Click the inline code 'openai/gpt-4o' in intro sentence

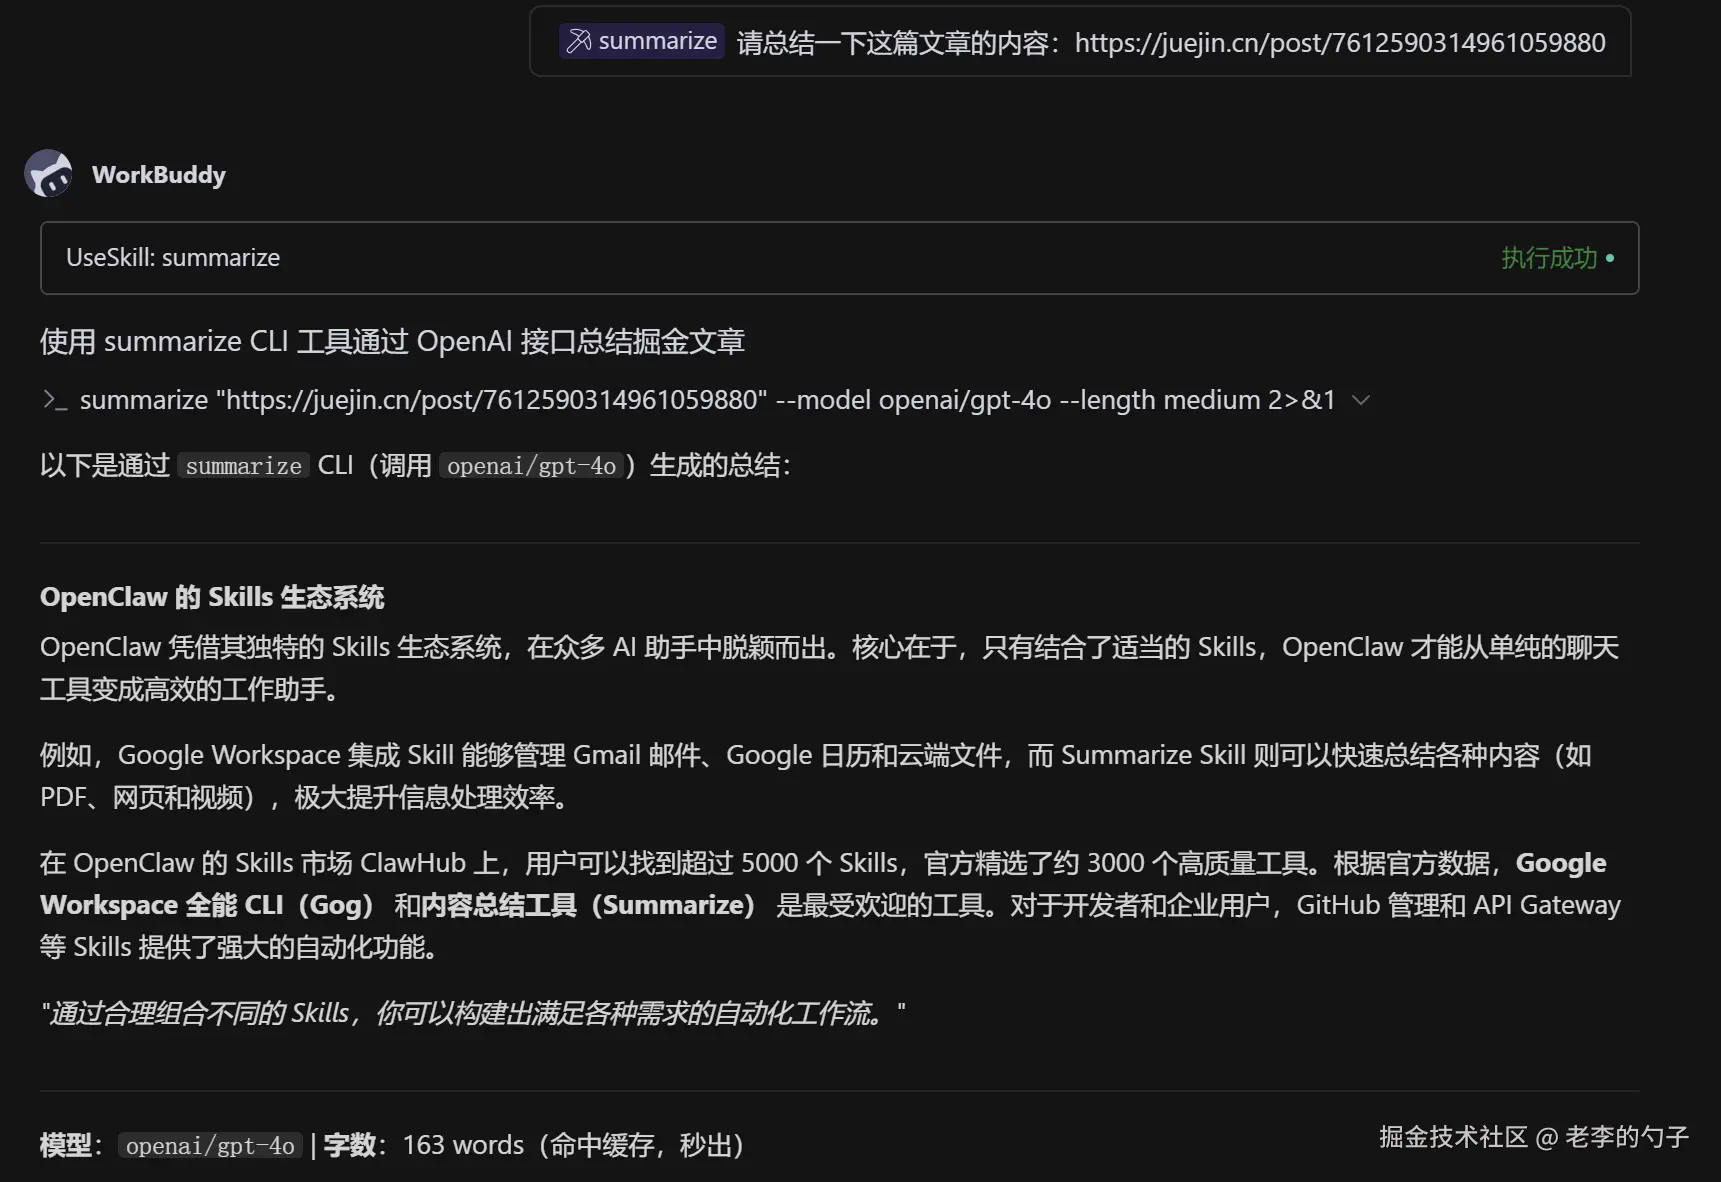(531, 466)
